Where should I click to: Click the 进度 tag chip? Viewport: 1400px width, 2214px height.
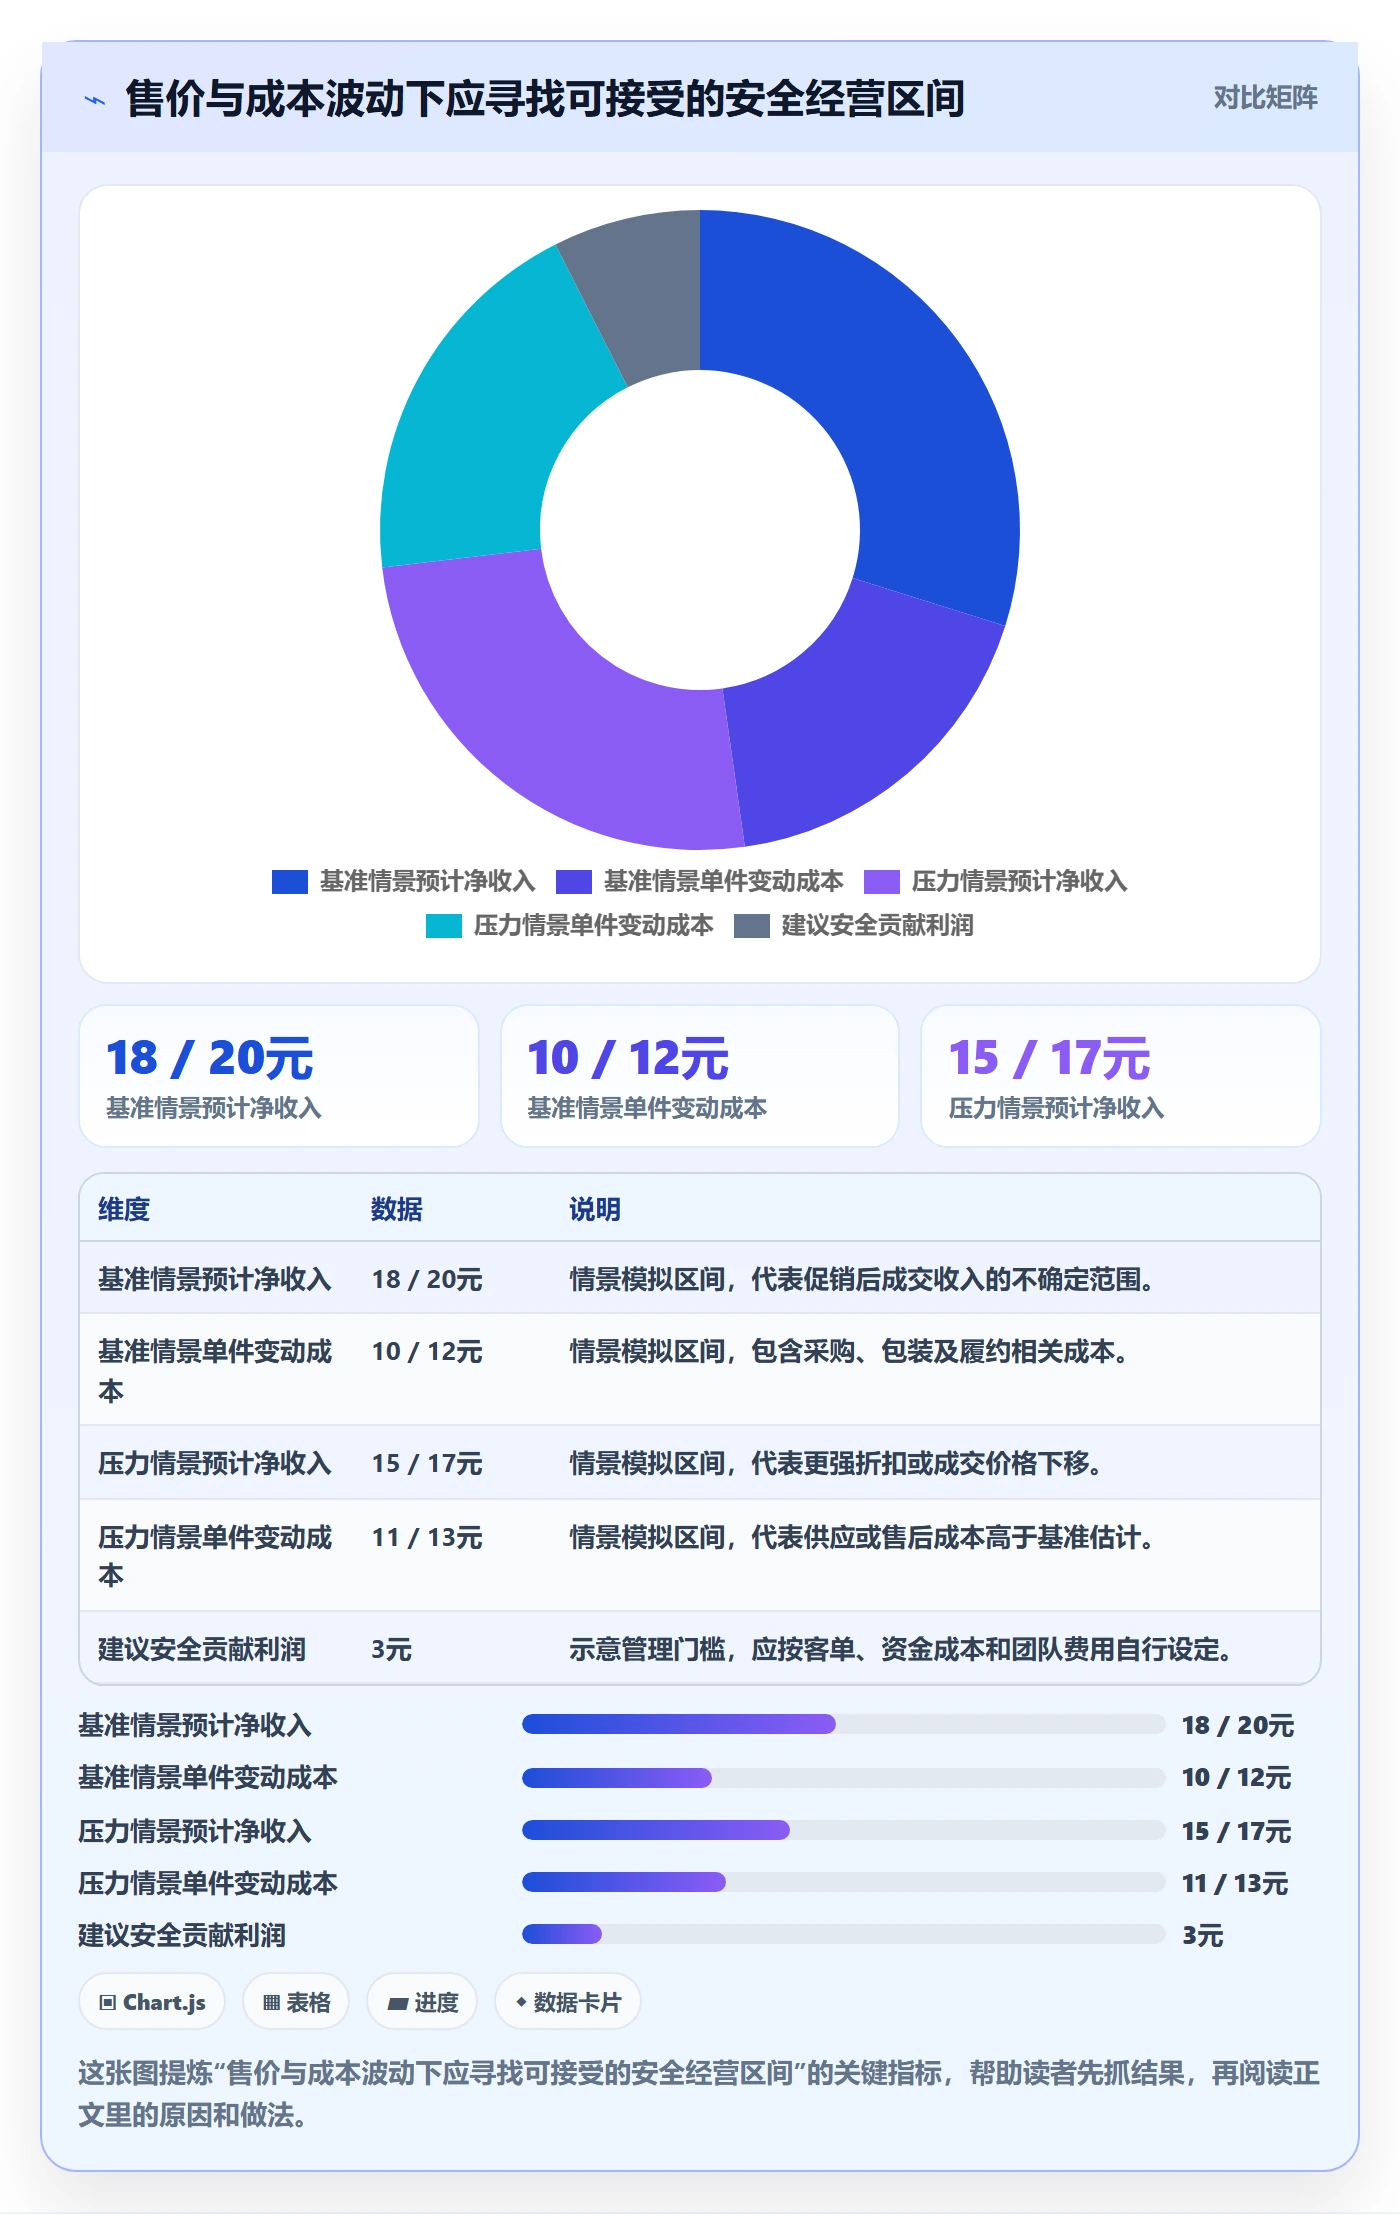422,2002
